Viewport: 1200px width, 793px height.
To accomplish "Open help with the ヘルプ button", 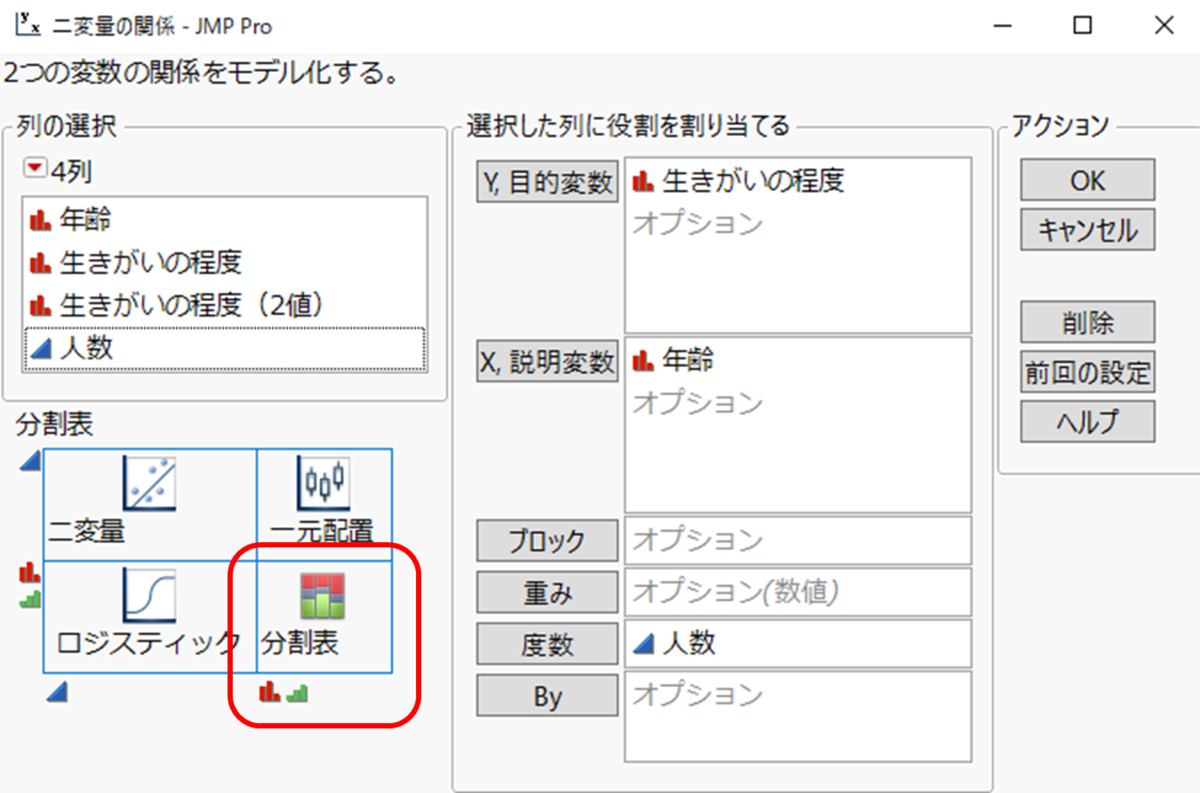I will pyautogui.click(x=1086, y=421).
